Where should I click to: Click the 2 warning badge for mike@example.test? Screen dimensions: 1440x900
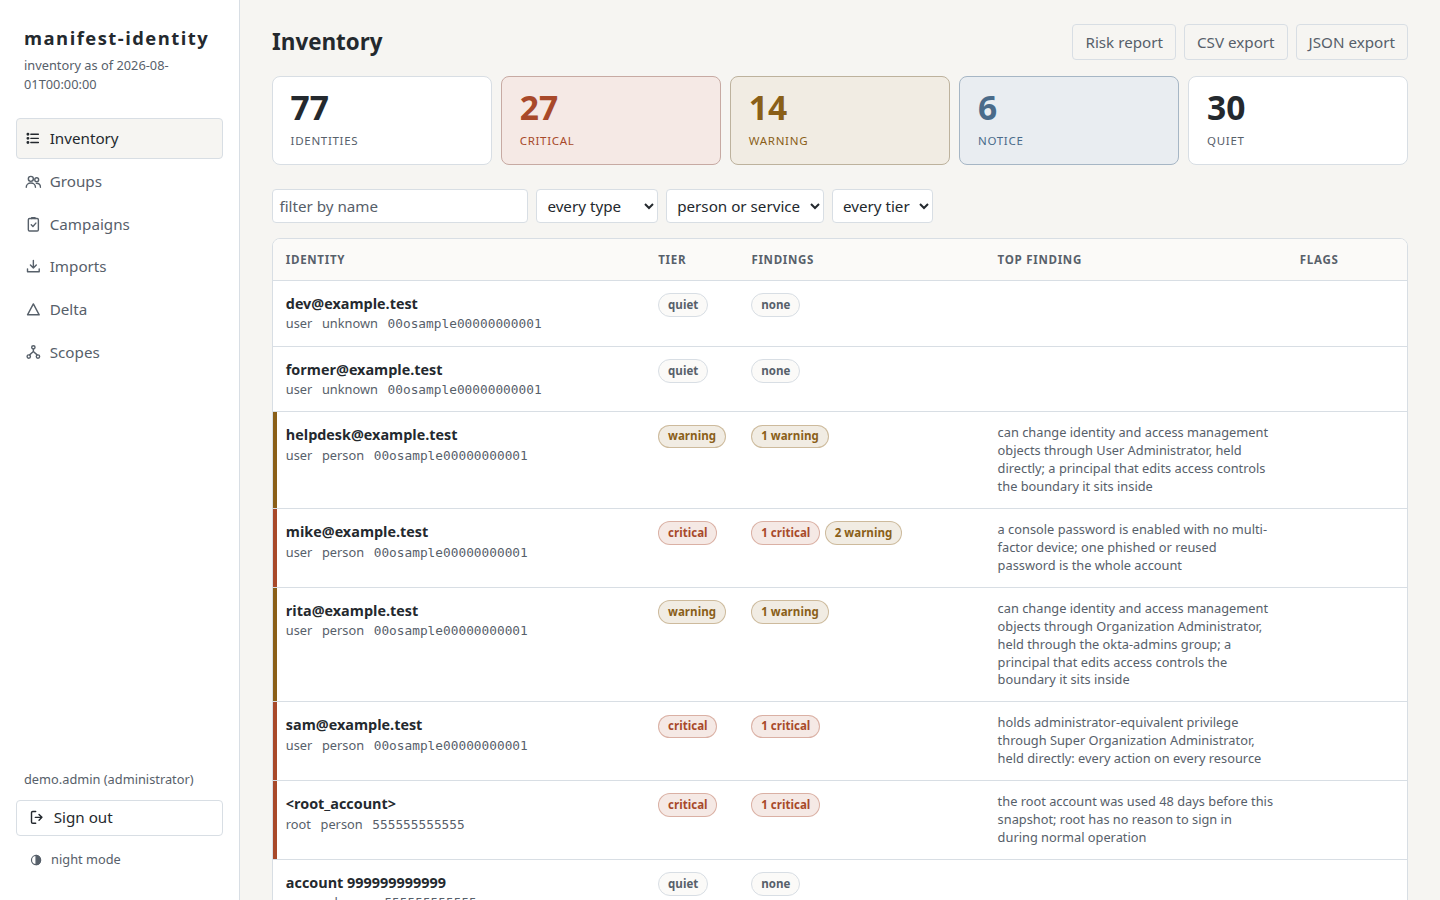pos(863,533)
